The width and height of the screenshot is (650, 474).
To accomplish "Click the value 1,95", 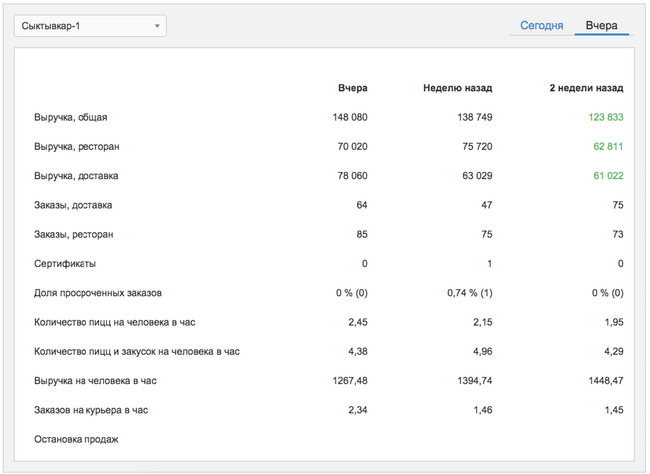I will (614, 323).
